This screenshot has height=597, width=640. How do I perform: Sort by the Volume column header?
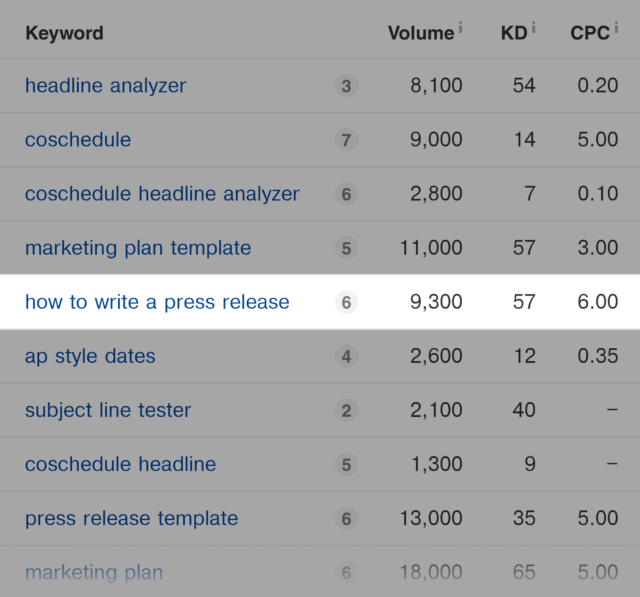point(421,33)
